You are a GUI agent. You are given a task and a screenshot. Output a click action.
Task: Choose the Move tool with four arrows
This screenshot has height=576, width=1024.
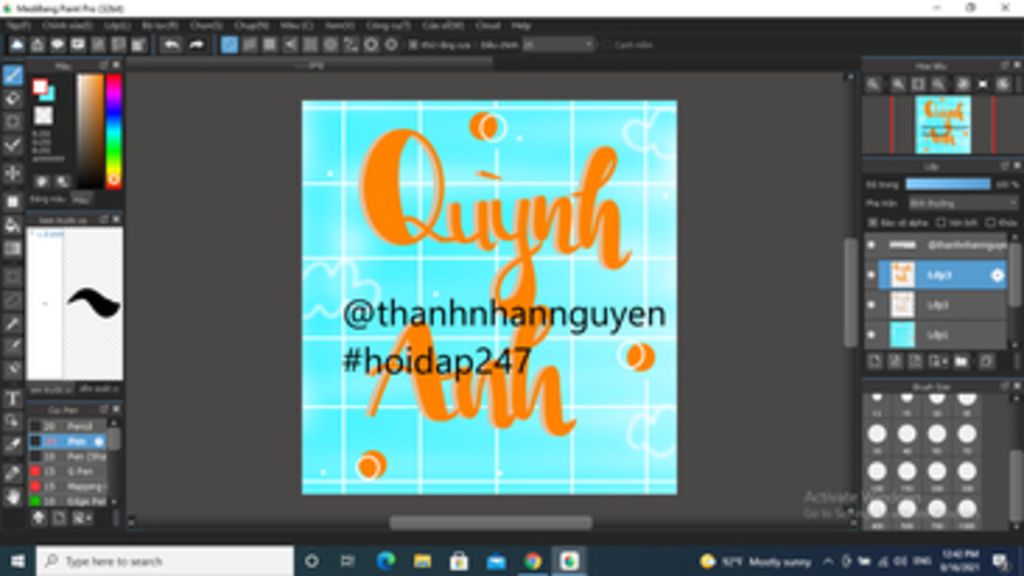[x=12, y=174]
